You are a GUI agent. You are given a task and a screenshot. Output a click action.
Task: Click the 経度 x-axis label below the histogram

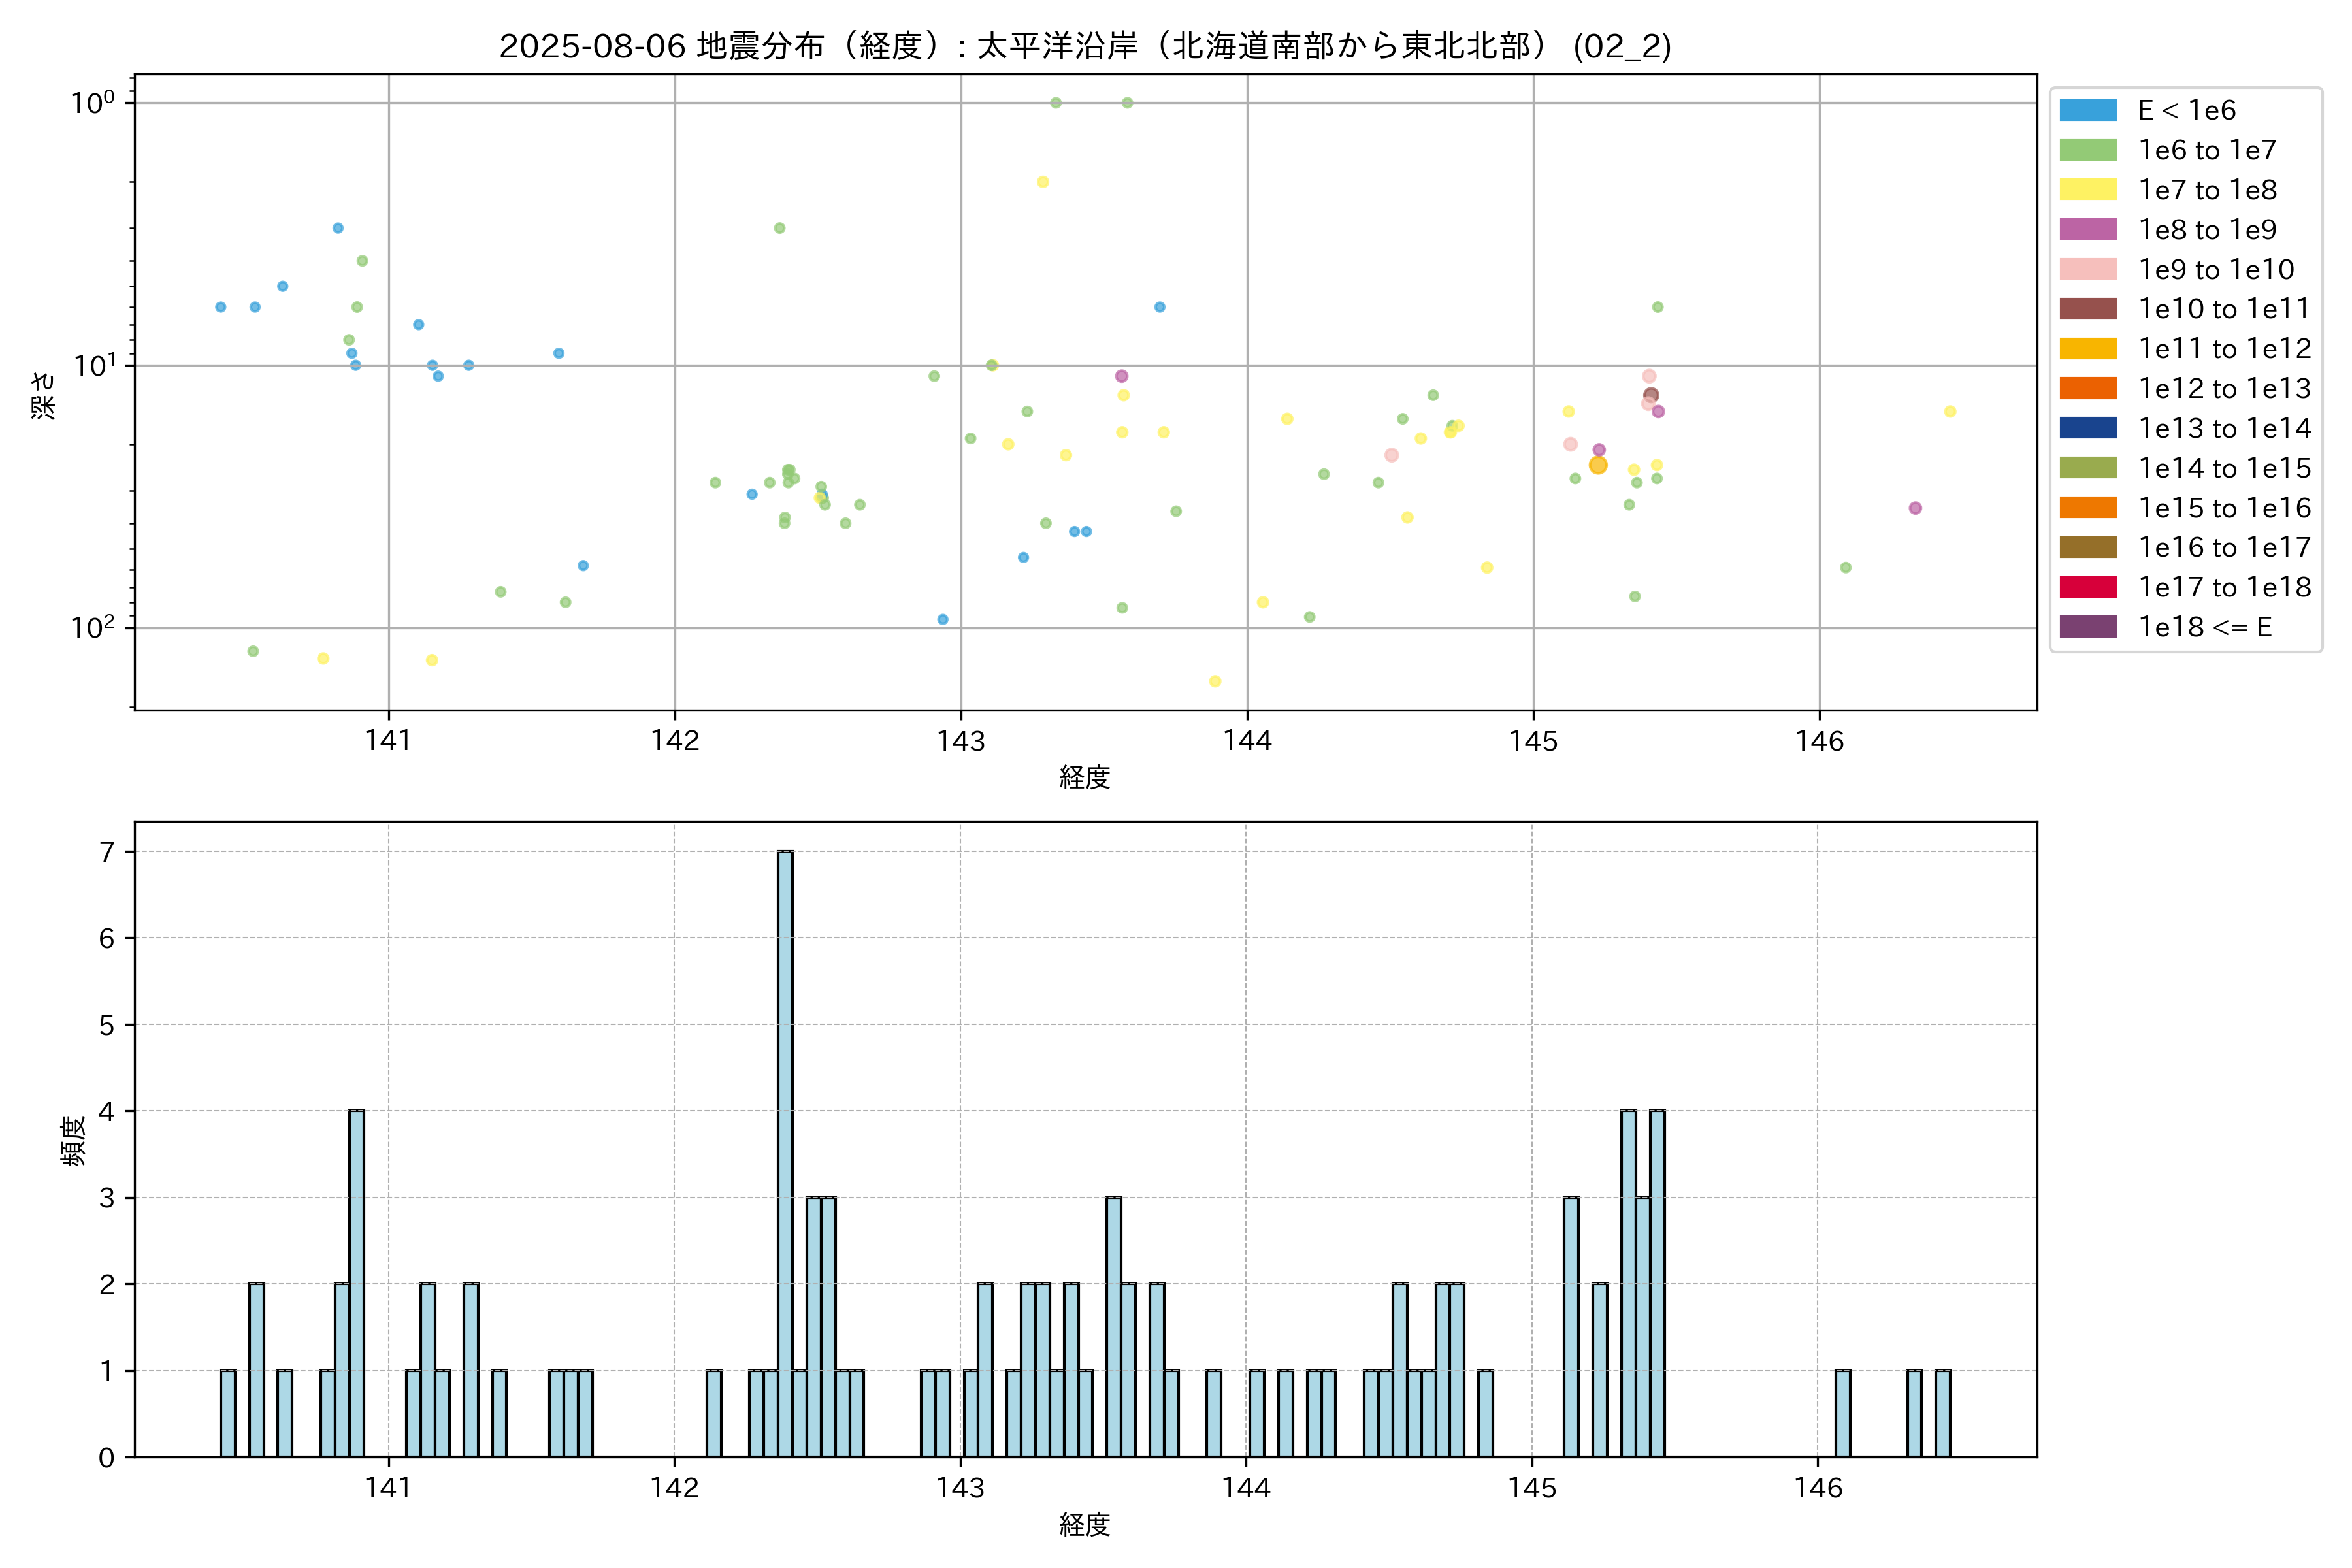click(1085, 1524)
